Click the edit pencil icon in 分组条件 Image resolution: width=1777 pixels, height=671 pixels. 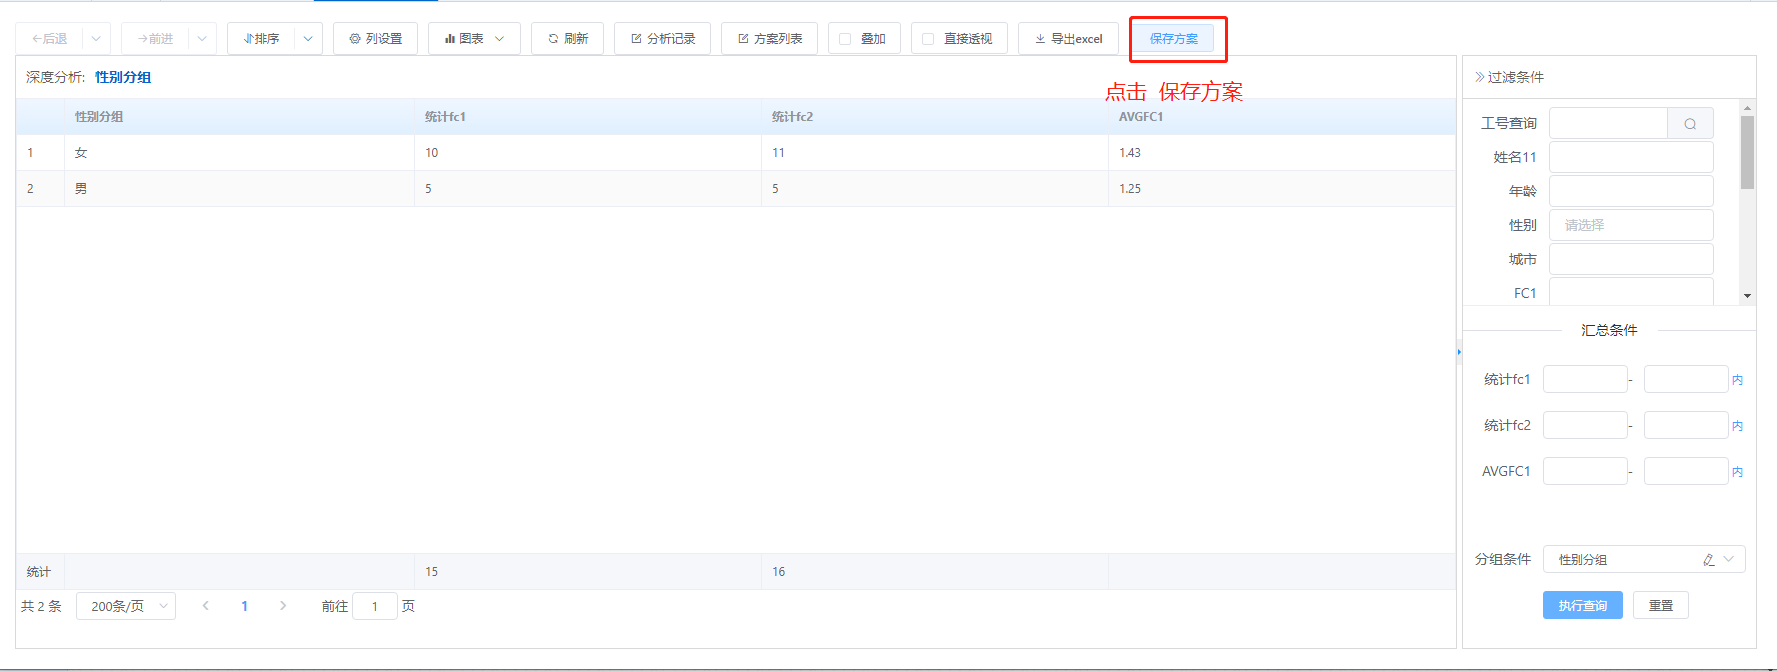[1709, 560]
